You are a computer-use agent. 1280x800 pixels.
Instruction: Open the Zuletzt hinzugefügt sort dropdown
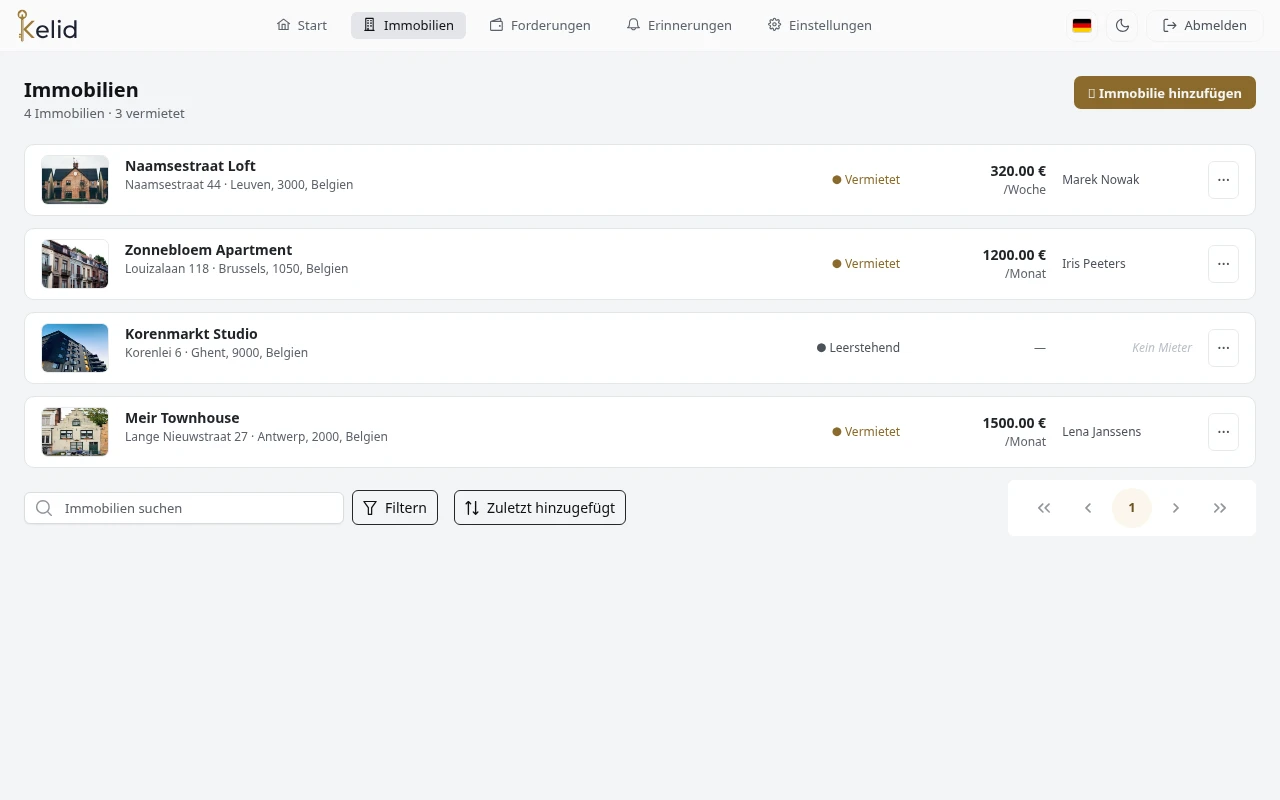point(540,508)
